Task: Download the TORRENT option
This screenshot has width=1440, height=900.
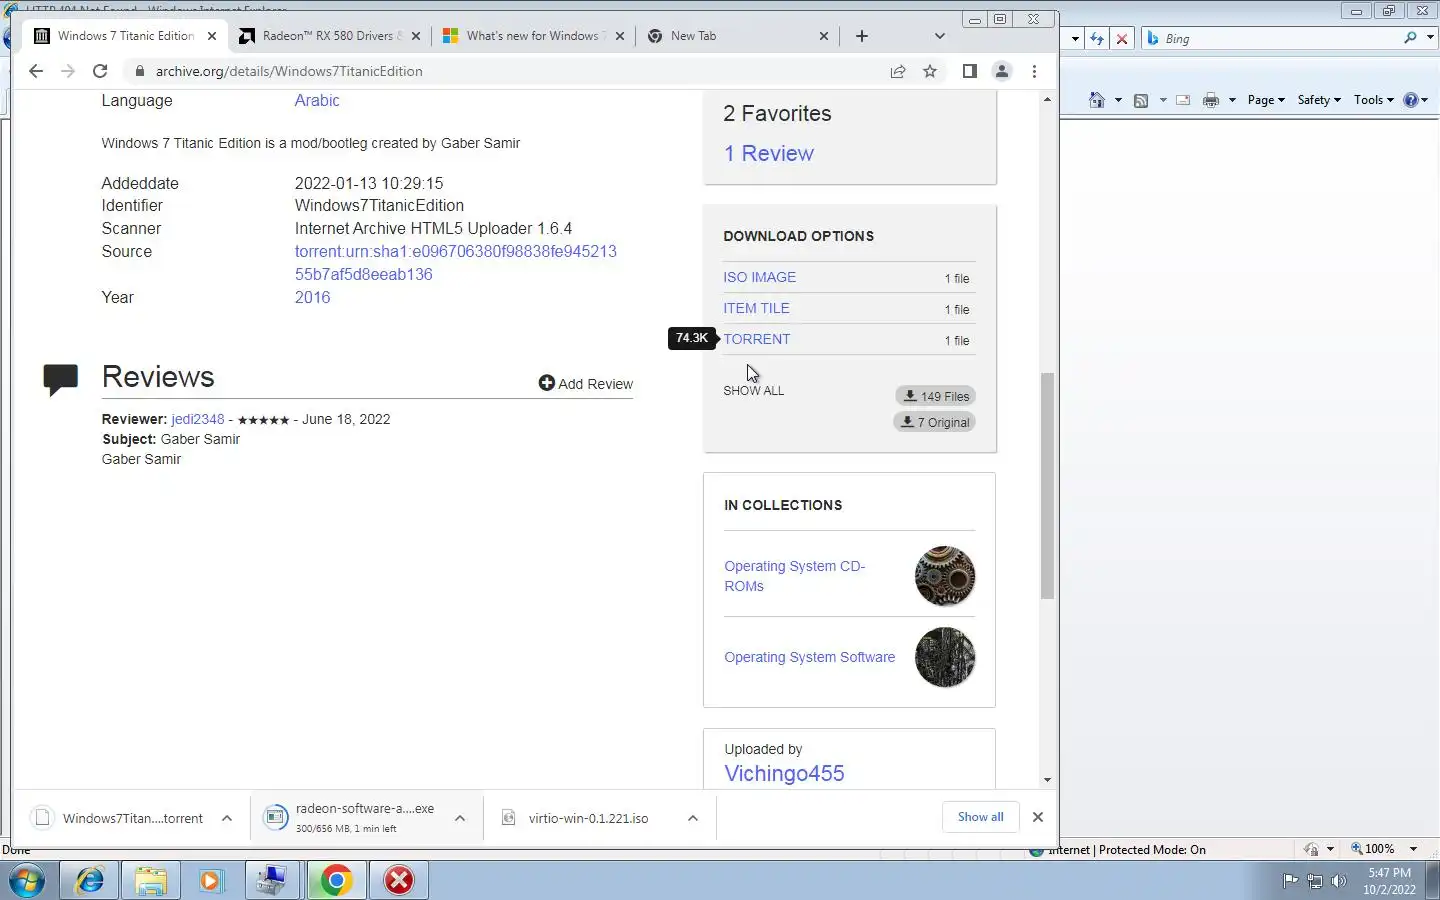Action: (757, 339)
